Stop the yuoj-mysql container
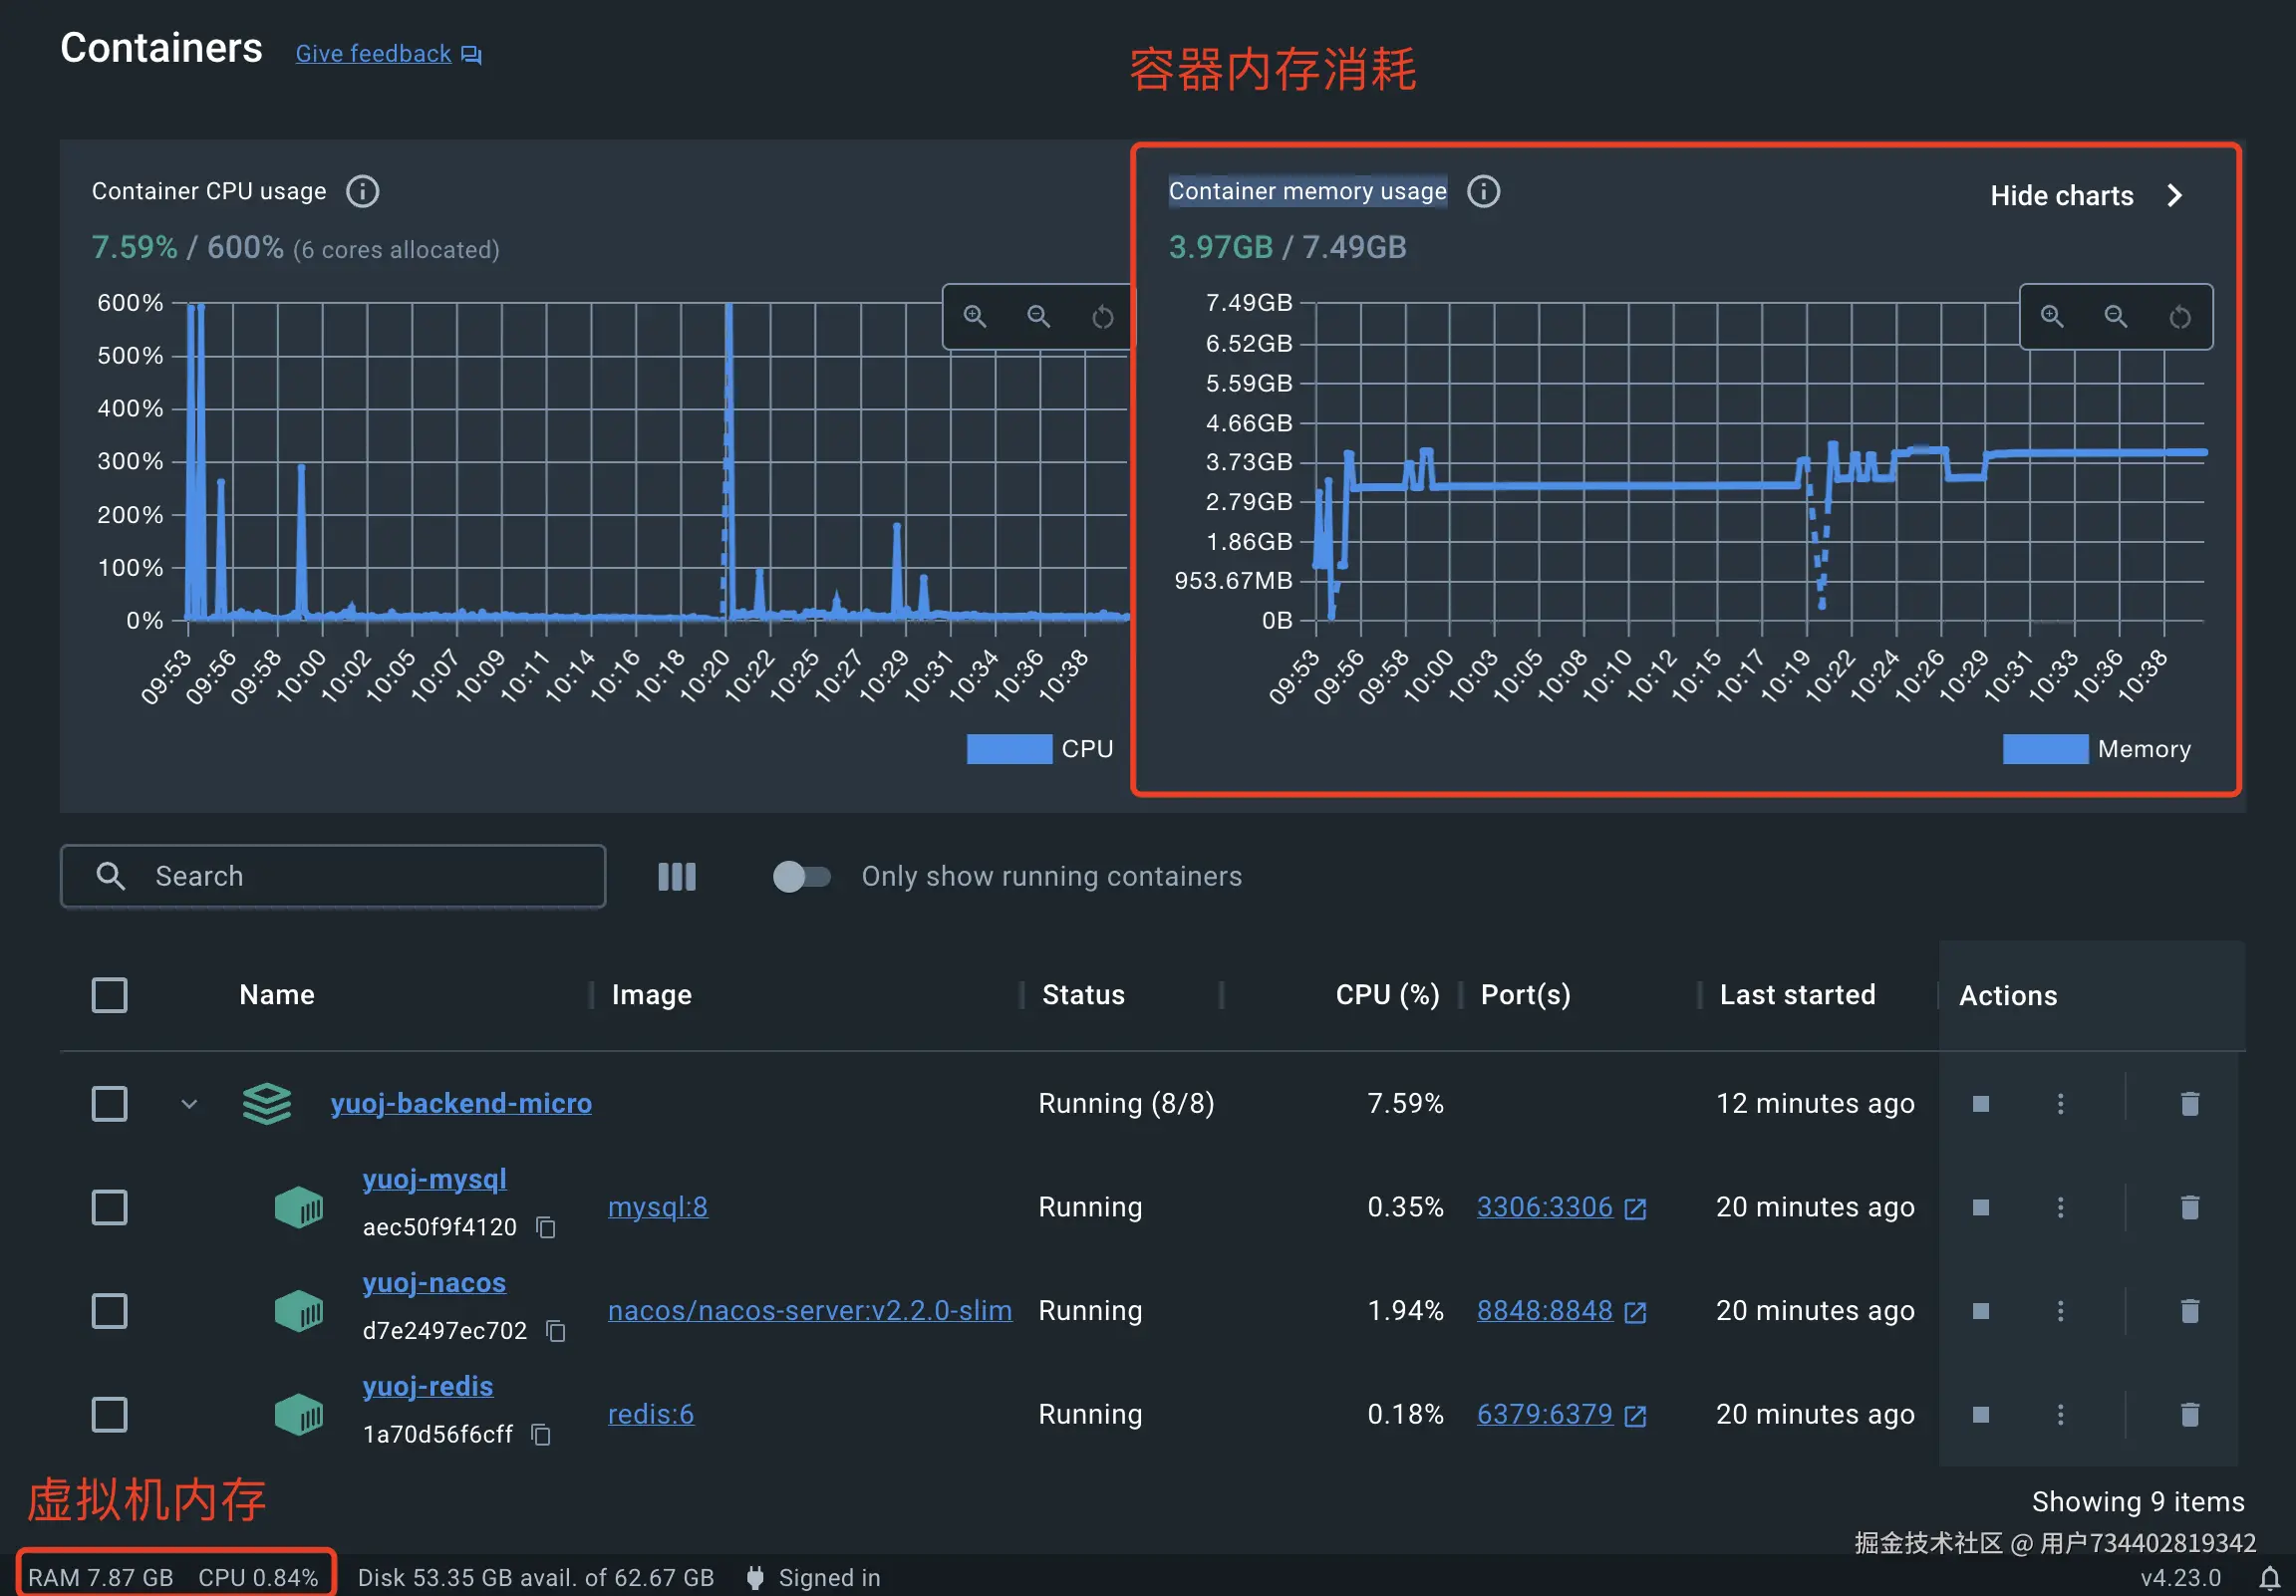Image resolution: width=2296 pixels, height=1596 pixels. point(1980,1208)
